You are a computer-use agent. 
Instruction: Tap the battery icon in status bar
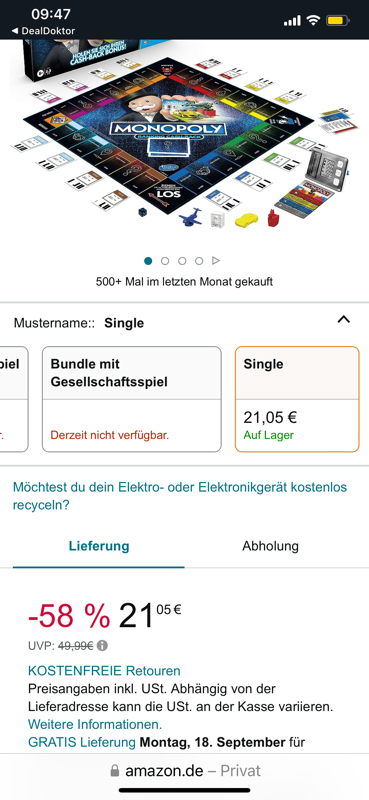click(338, 21)
